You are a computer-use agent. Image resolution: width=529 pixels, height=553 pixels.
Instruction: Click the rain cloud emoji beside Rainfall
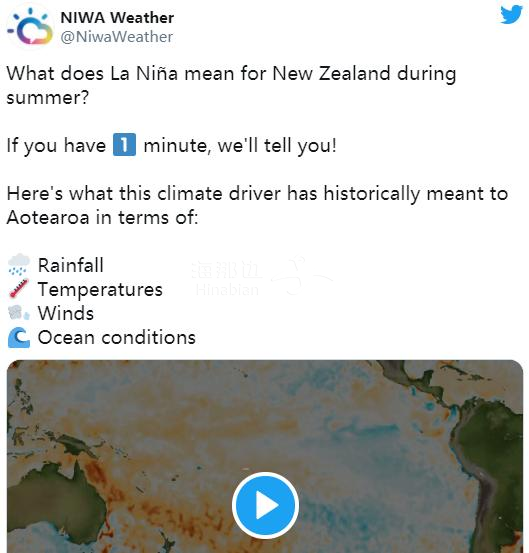click(x=19, y=265)
